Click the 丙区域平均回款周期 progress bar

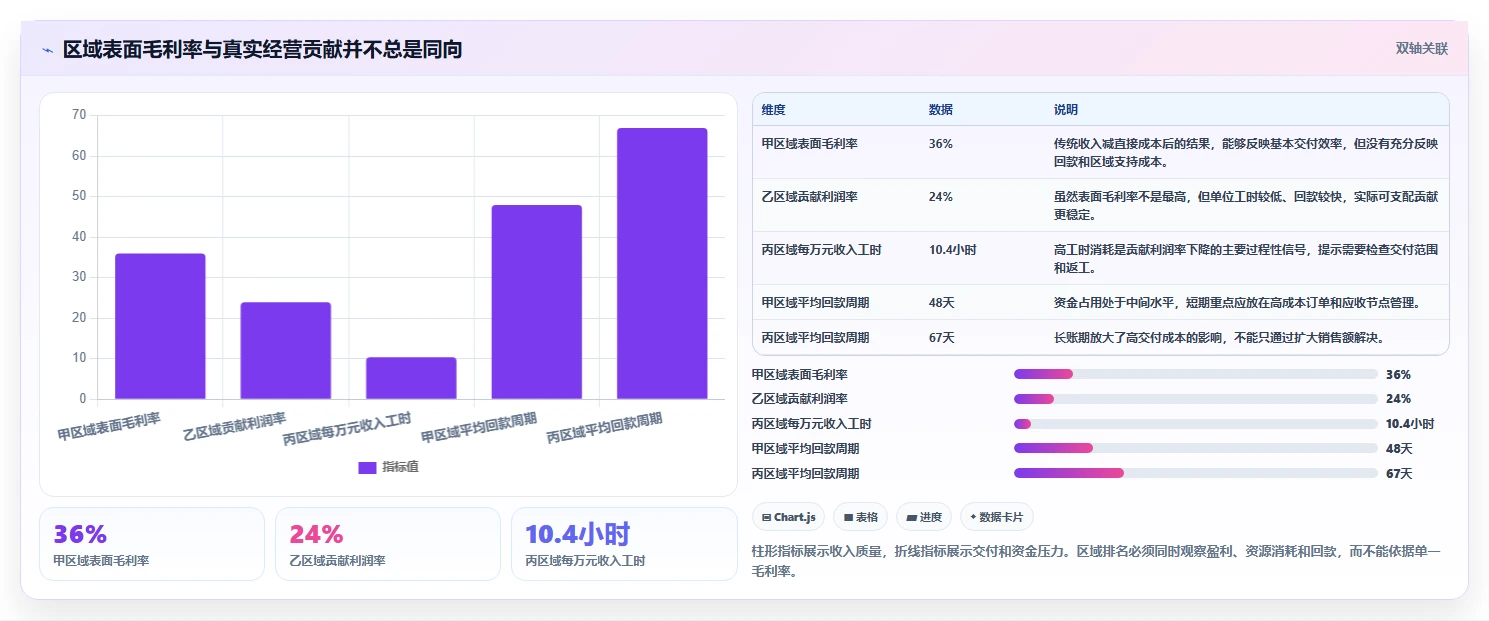(x=1196, y=473)
